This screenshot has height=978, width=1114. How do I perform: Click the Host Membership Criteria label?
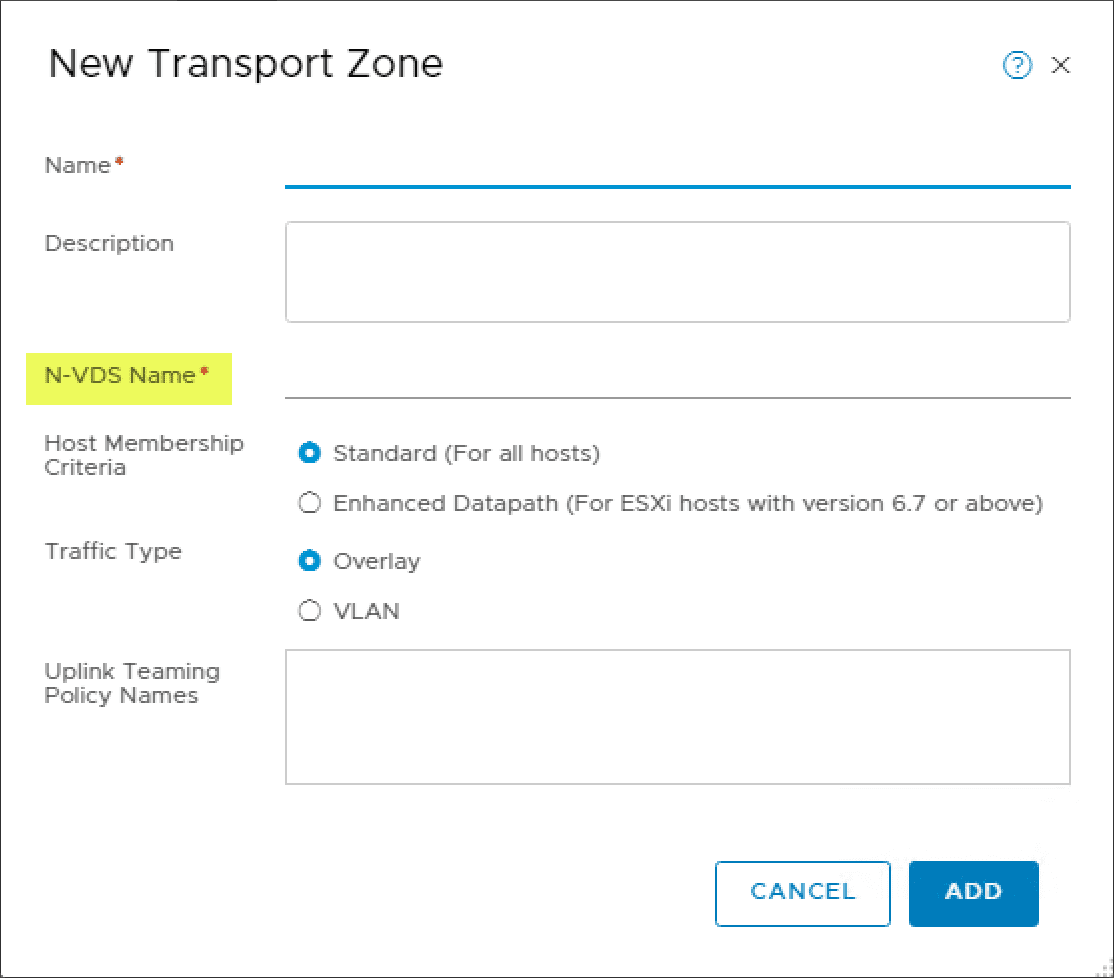coord(143,455)
